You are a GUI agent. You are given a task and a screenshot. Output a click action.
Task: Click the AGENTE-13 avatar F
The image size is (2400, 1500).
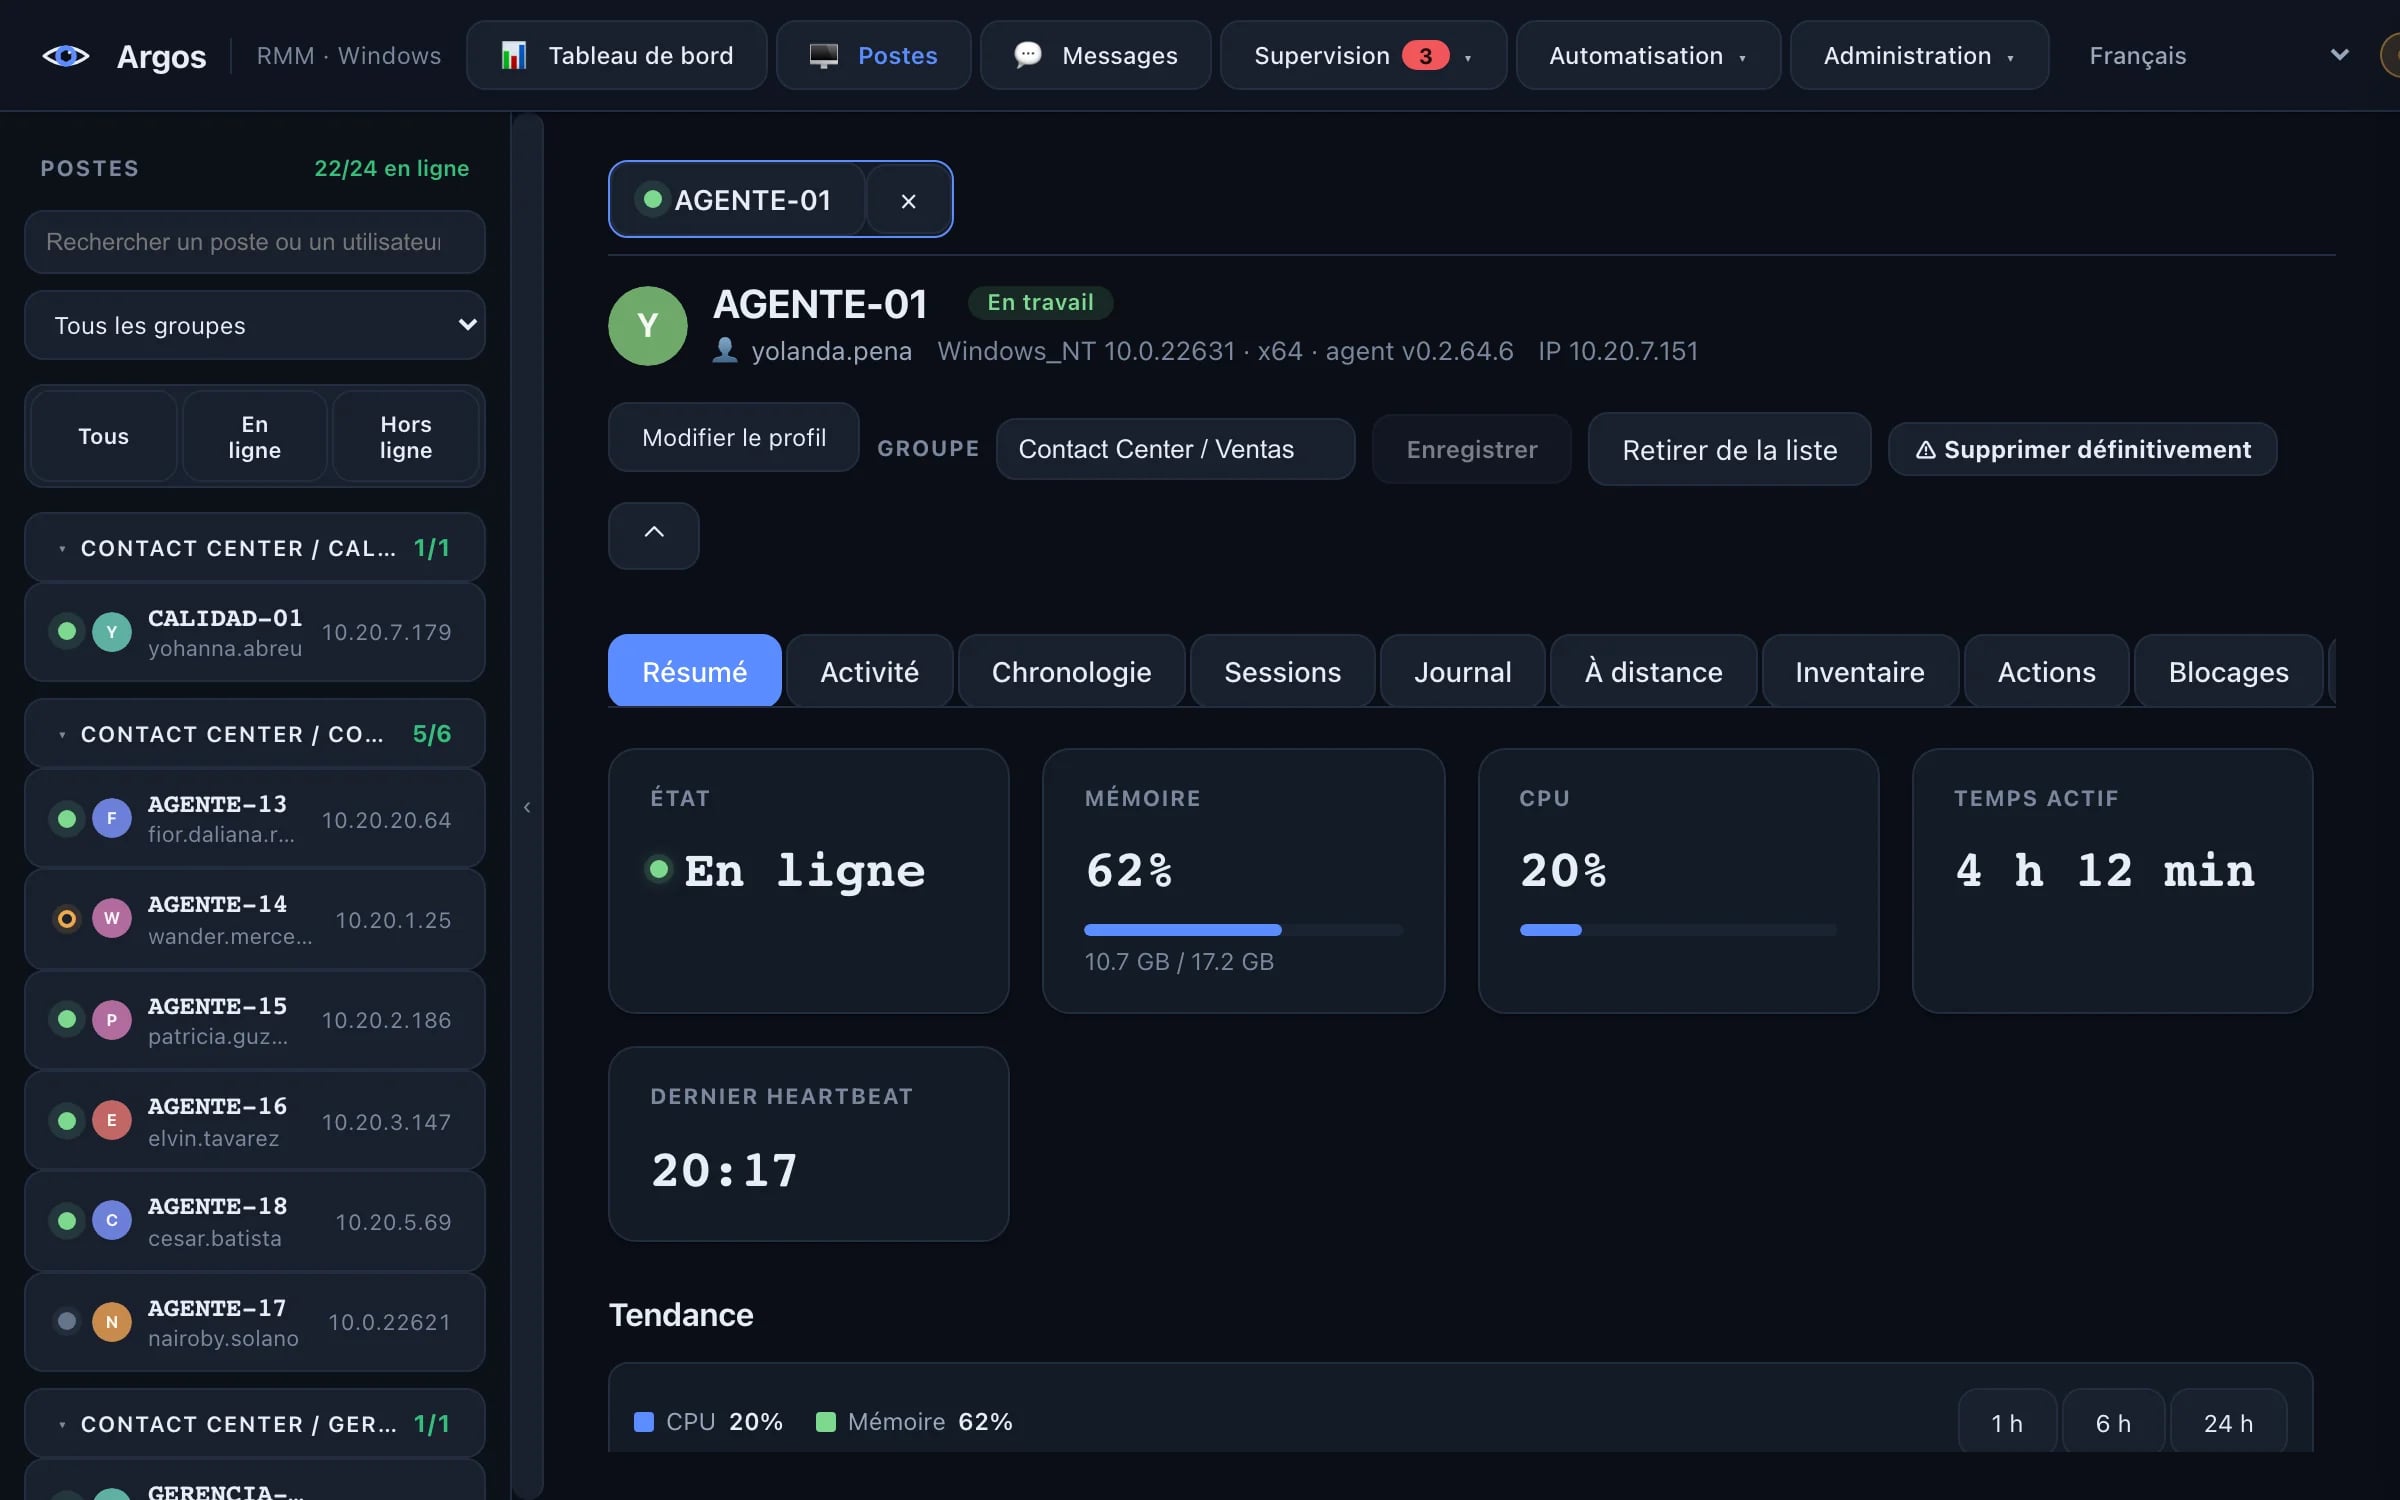112,818
